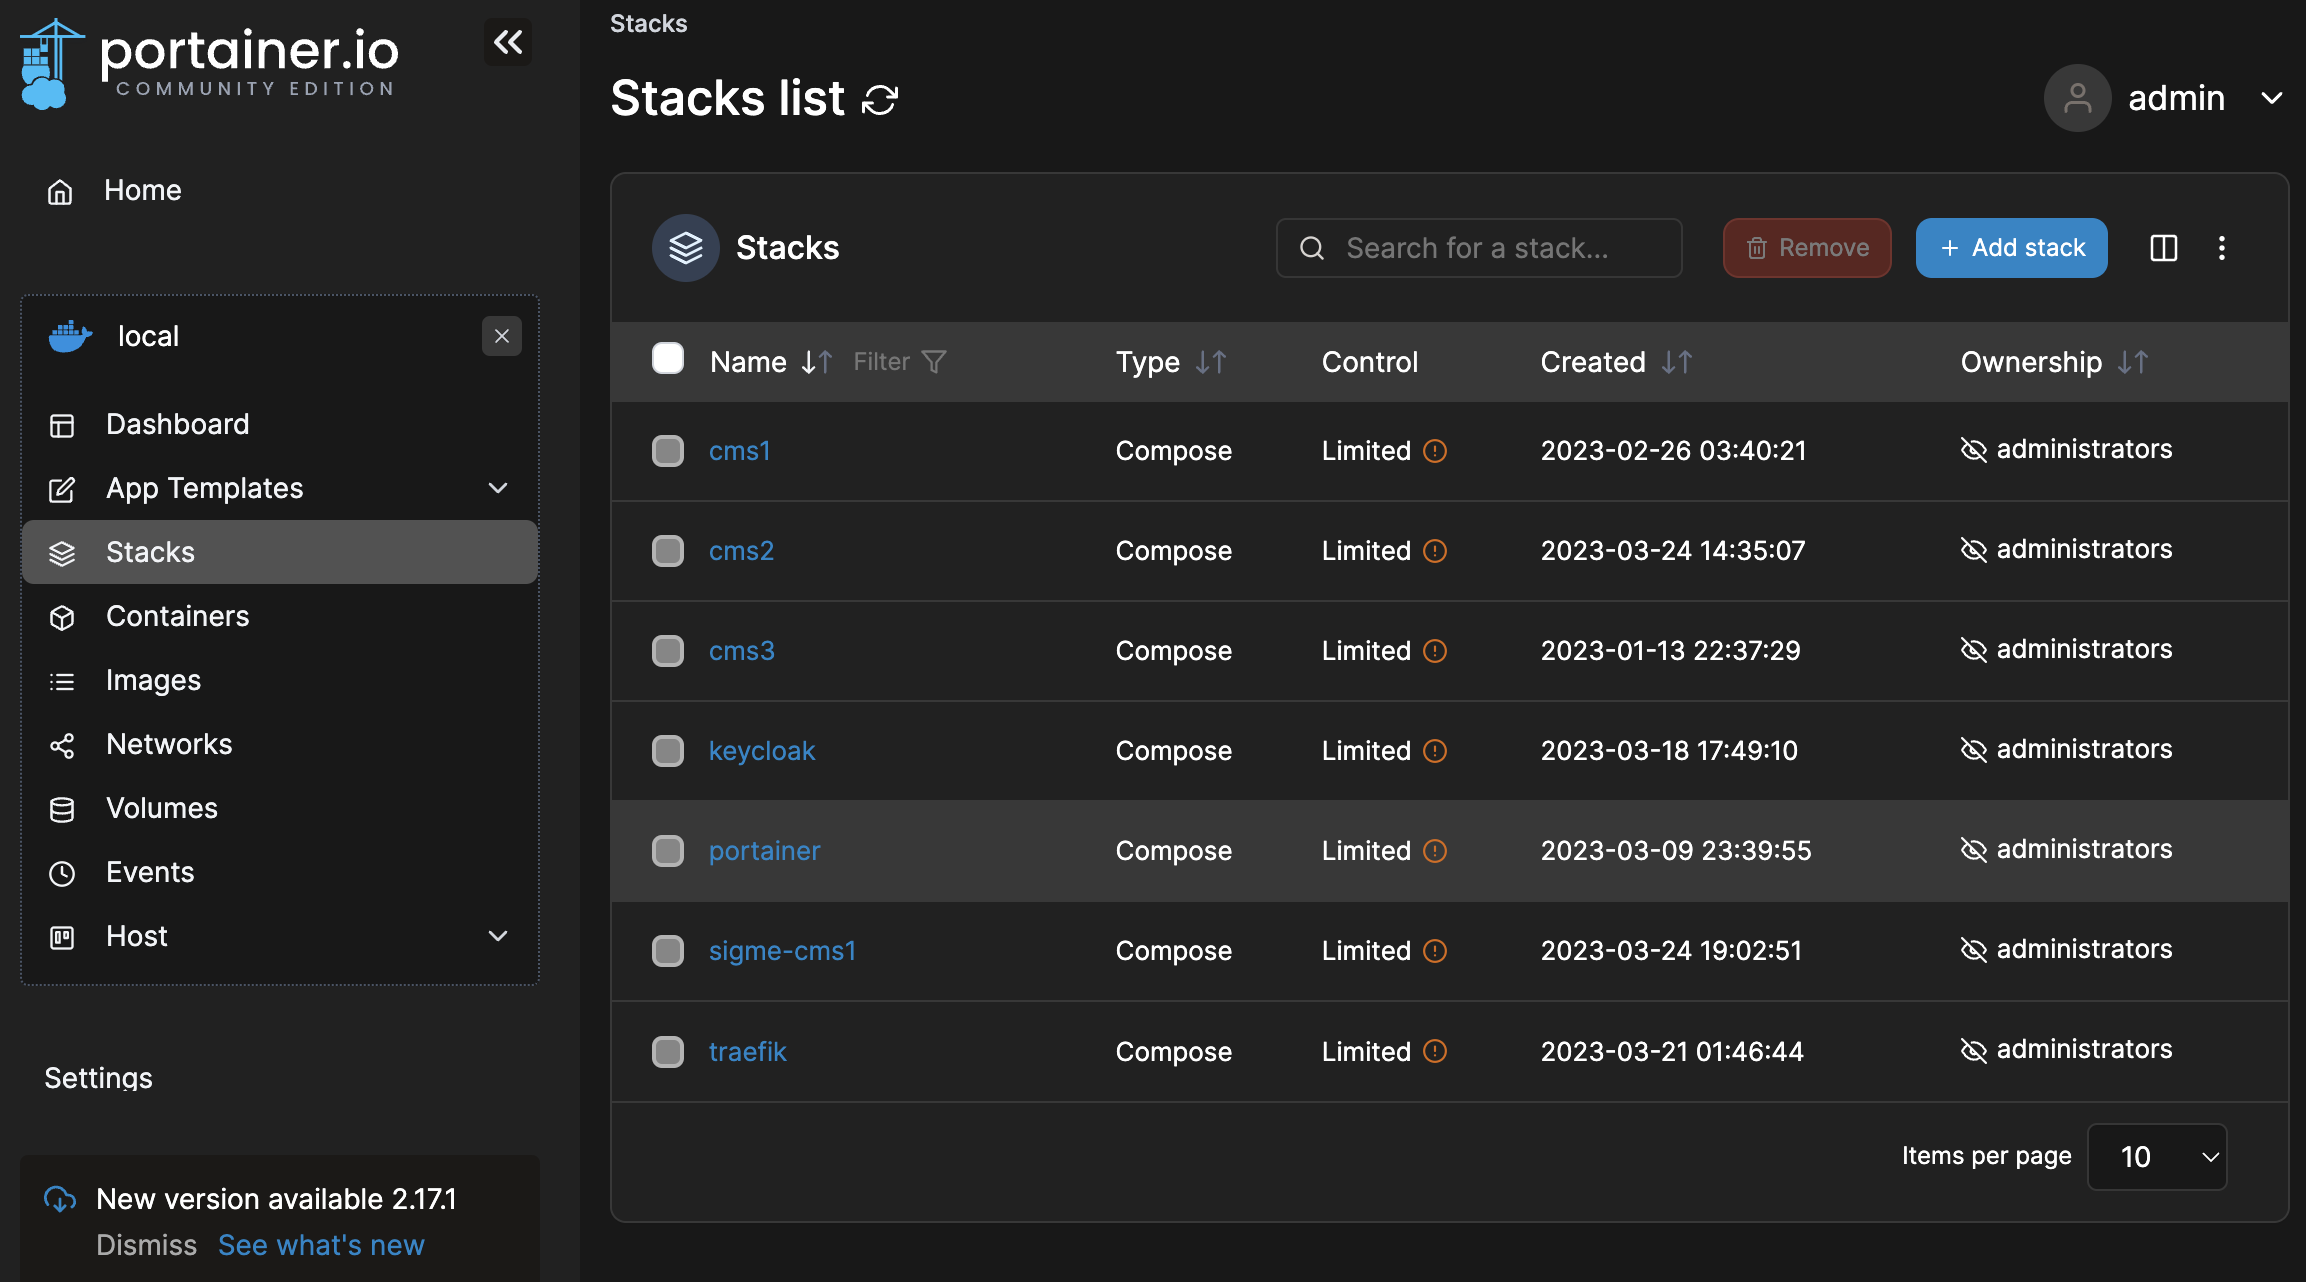Click created date 2023-03-24 14:35:07
Image resolution: width=2306 pixels, height=1282 pixels.
coord(1673,551)
